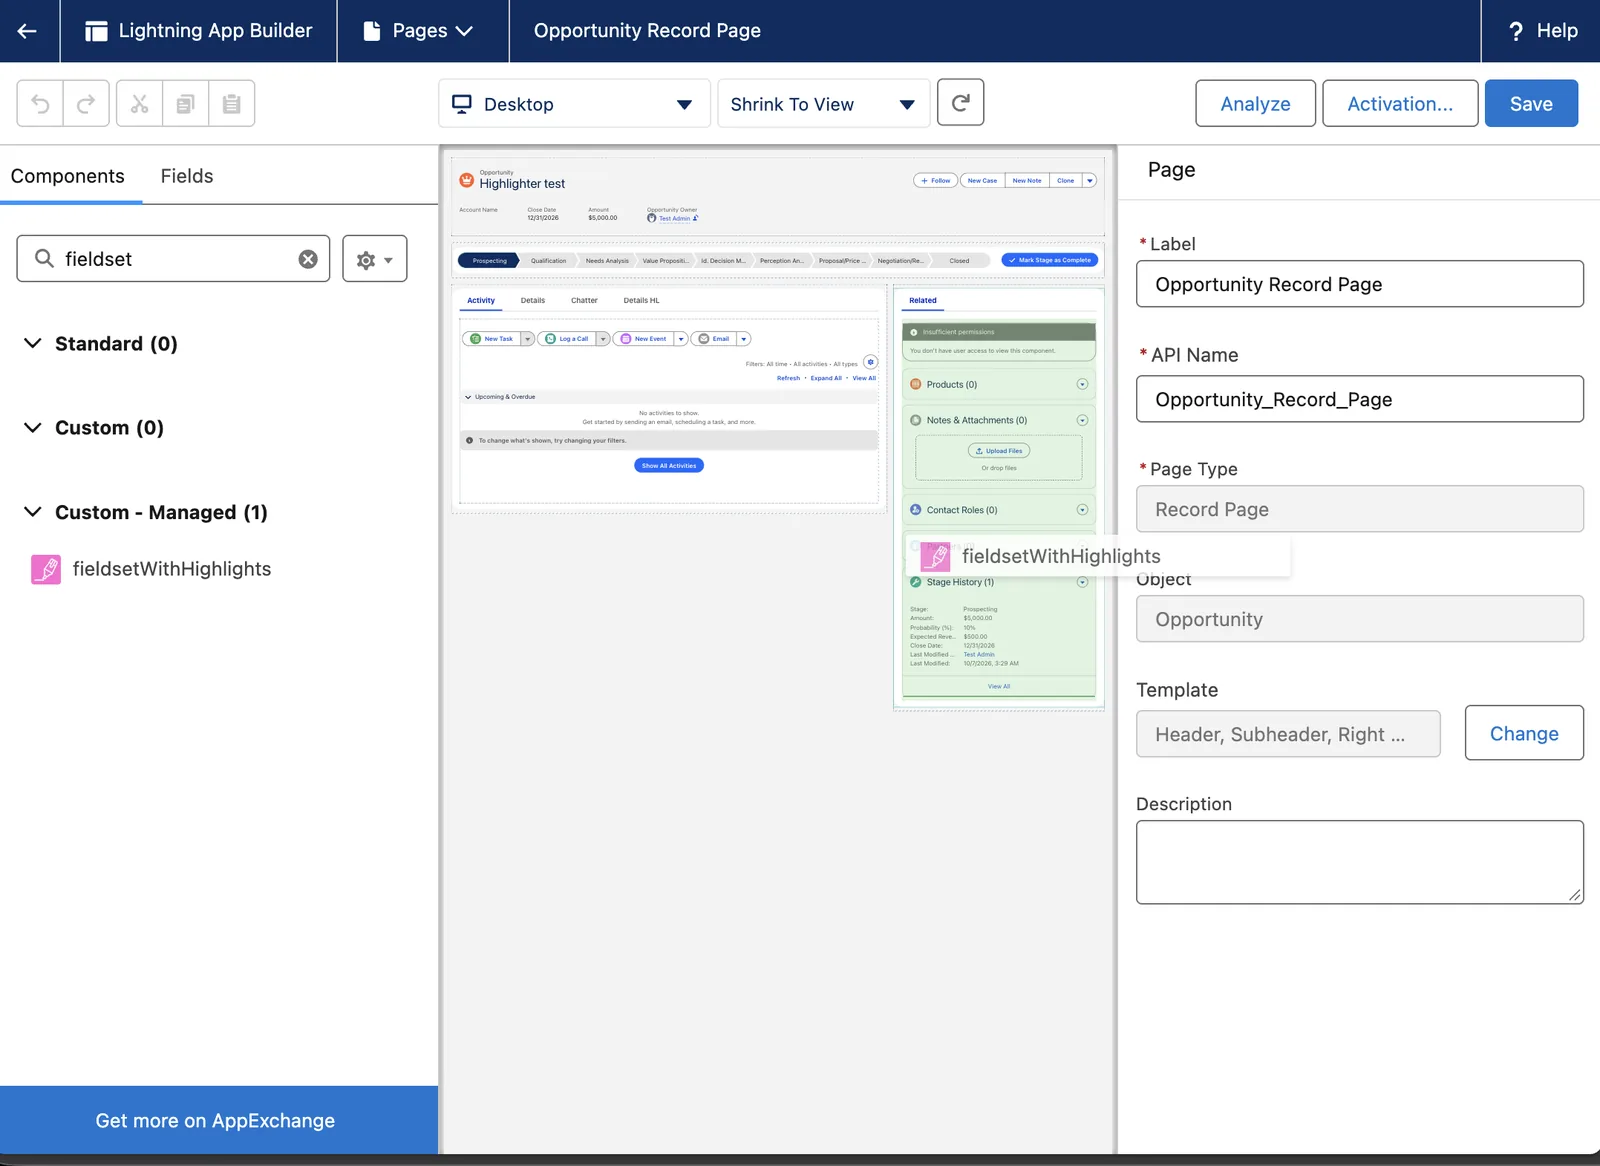Click the fieldset search field
The width and height of the screenshot is (1600, 1166).
coord(173,259)
